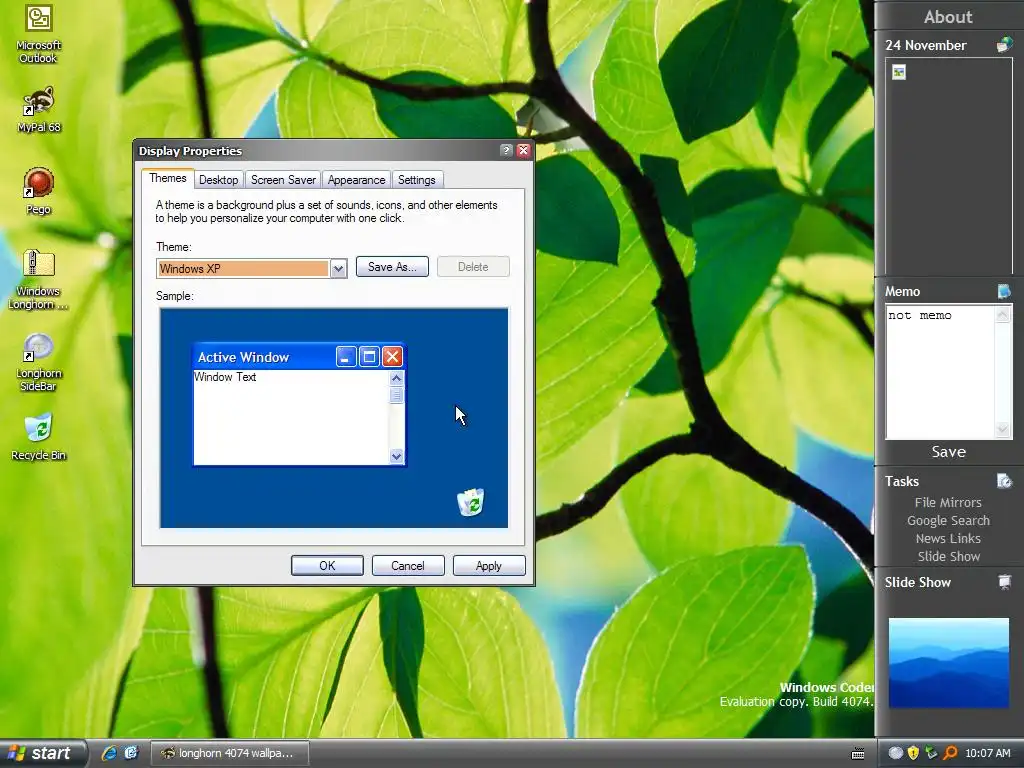Click the sample window scroll up arrow
Screen dimensions: 1024x768
396,378
